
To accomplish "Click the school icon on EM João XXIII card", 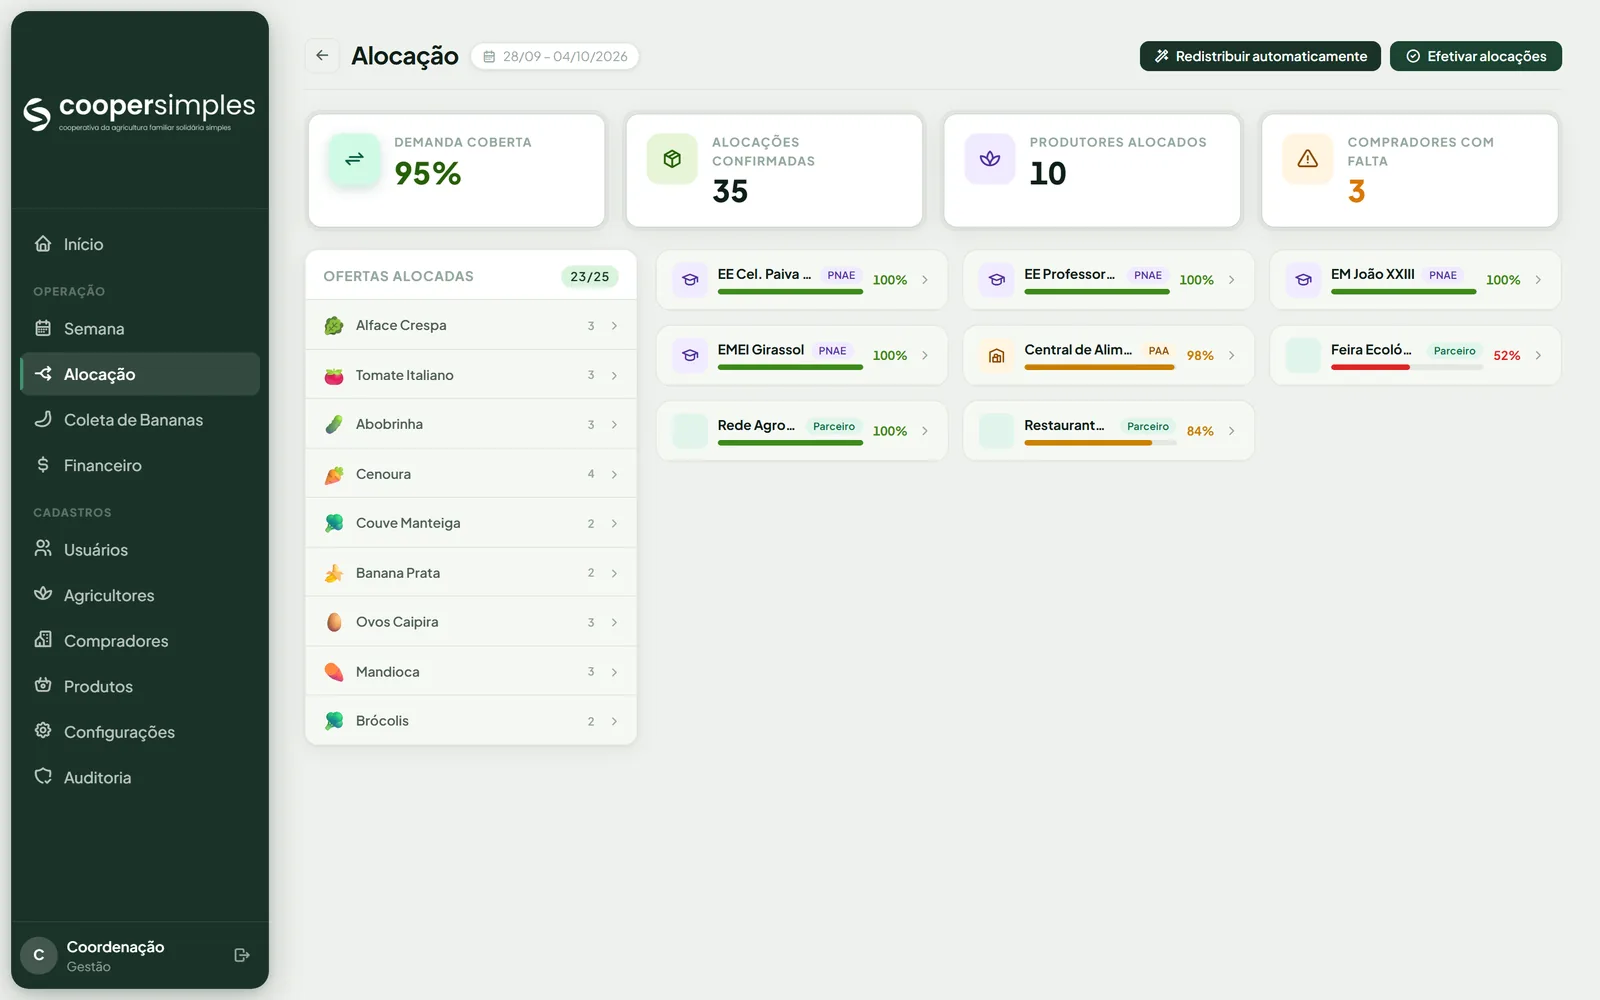I will pyautogui.click(x=1303, y=280).
